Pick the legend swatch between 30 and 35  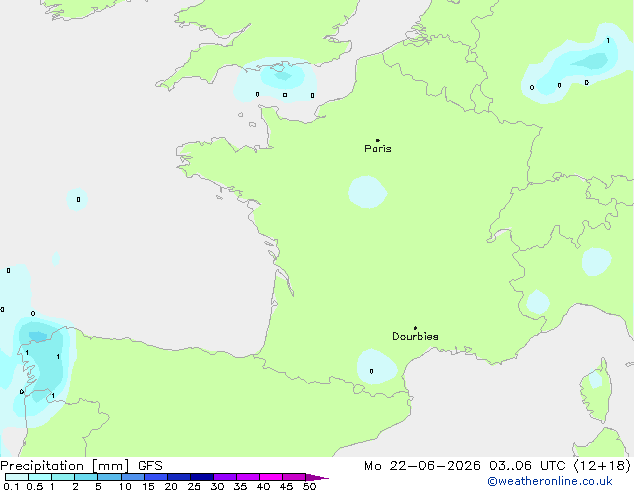224,477
